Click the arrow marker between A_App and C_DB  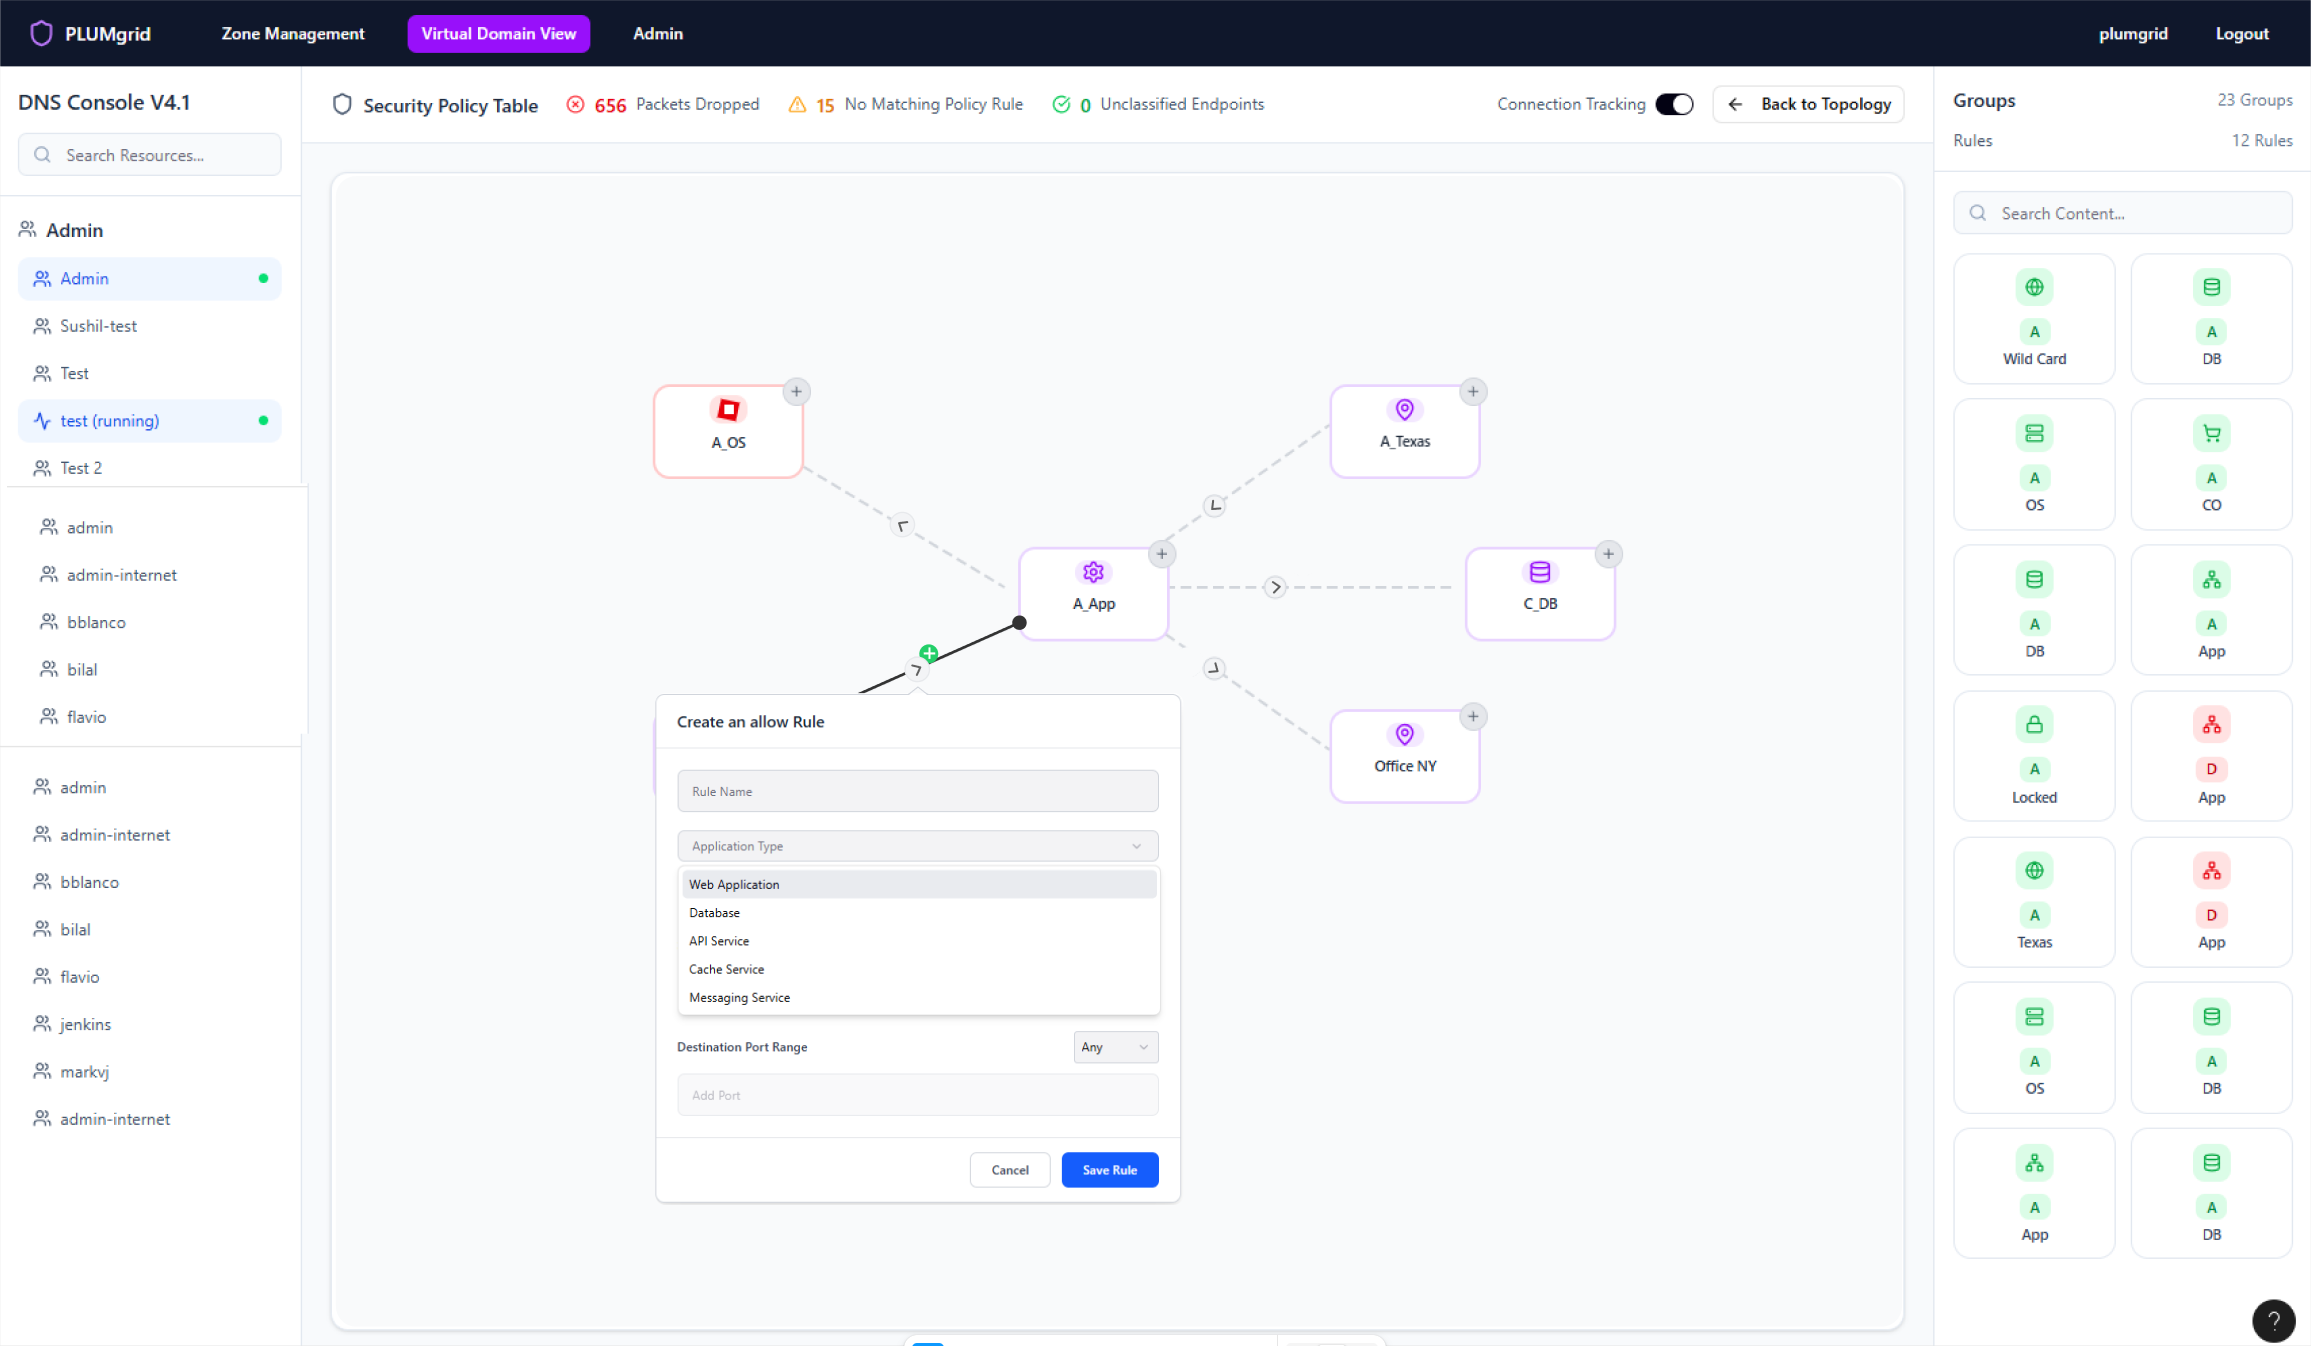(x=1274, y=587)
